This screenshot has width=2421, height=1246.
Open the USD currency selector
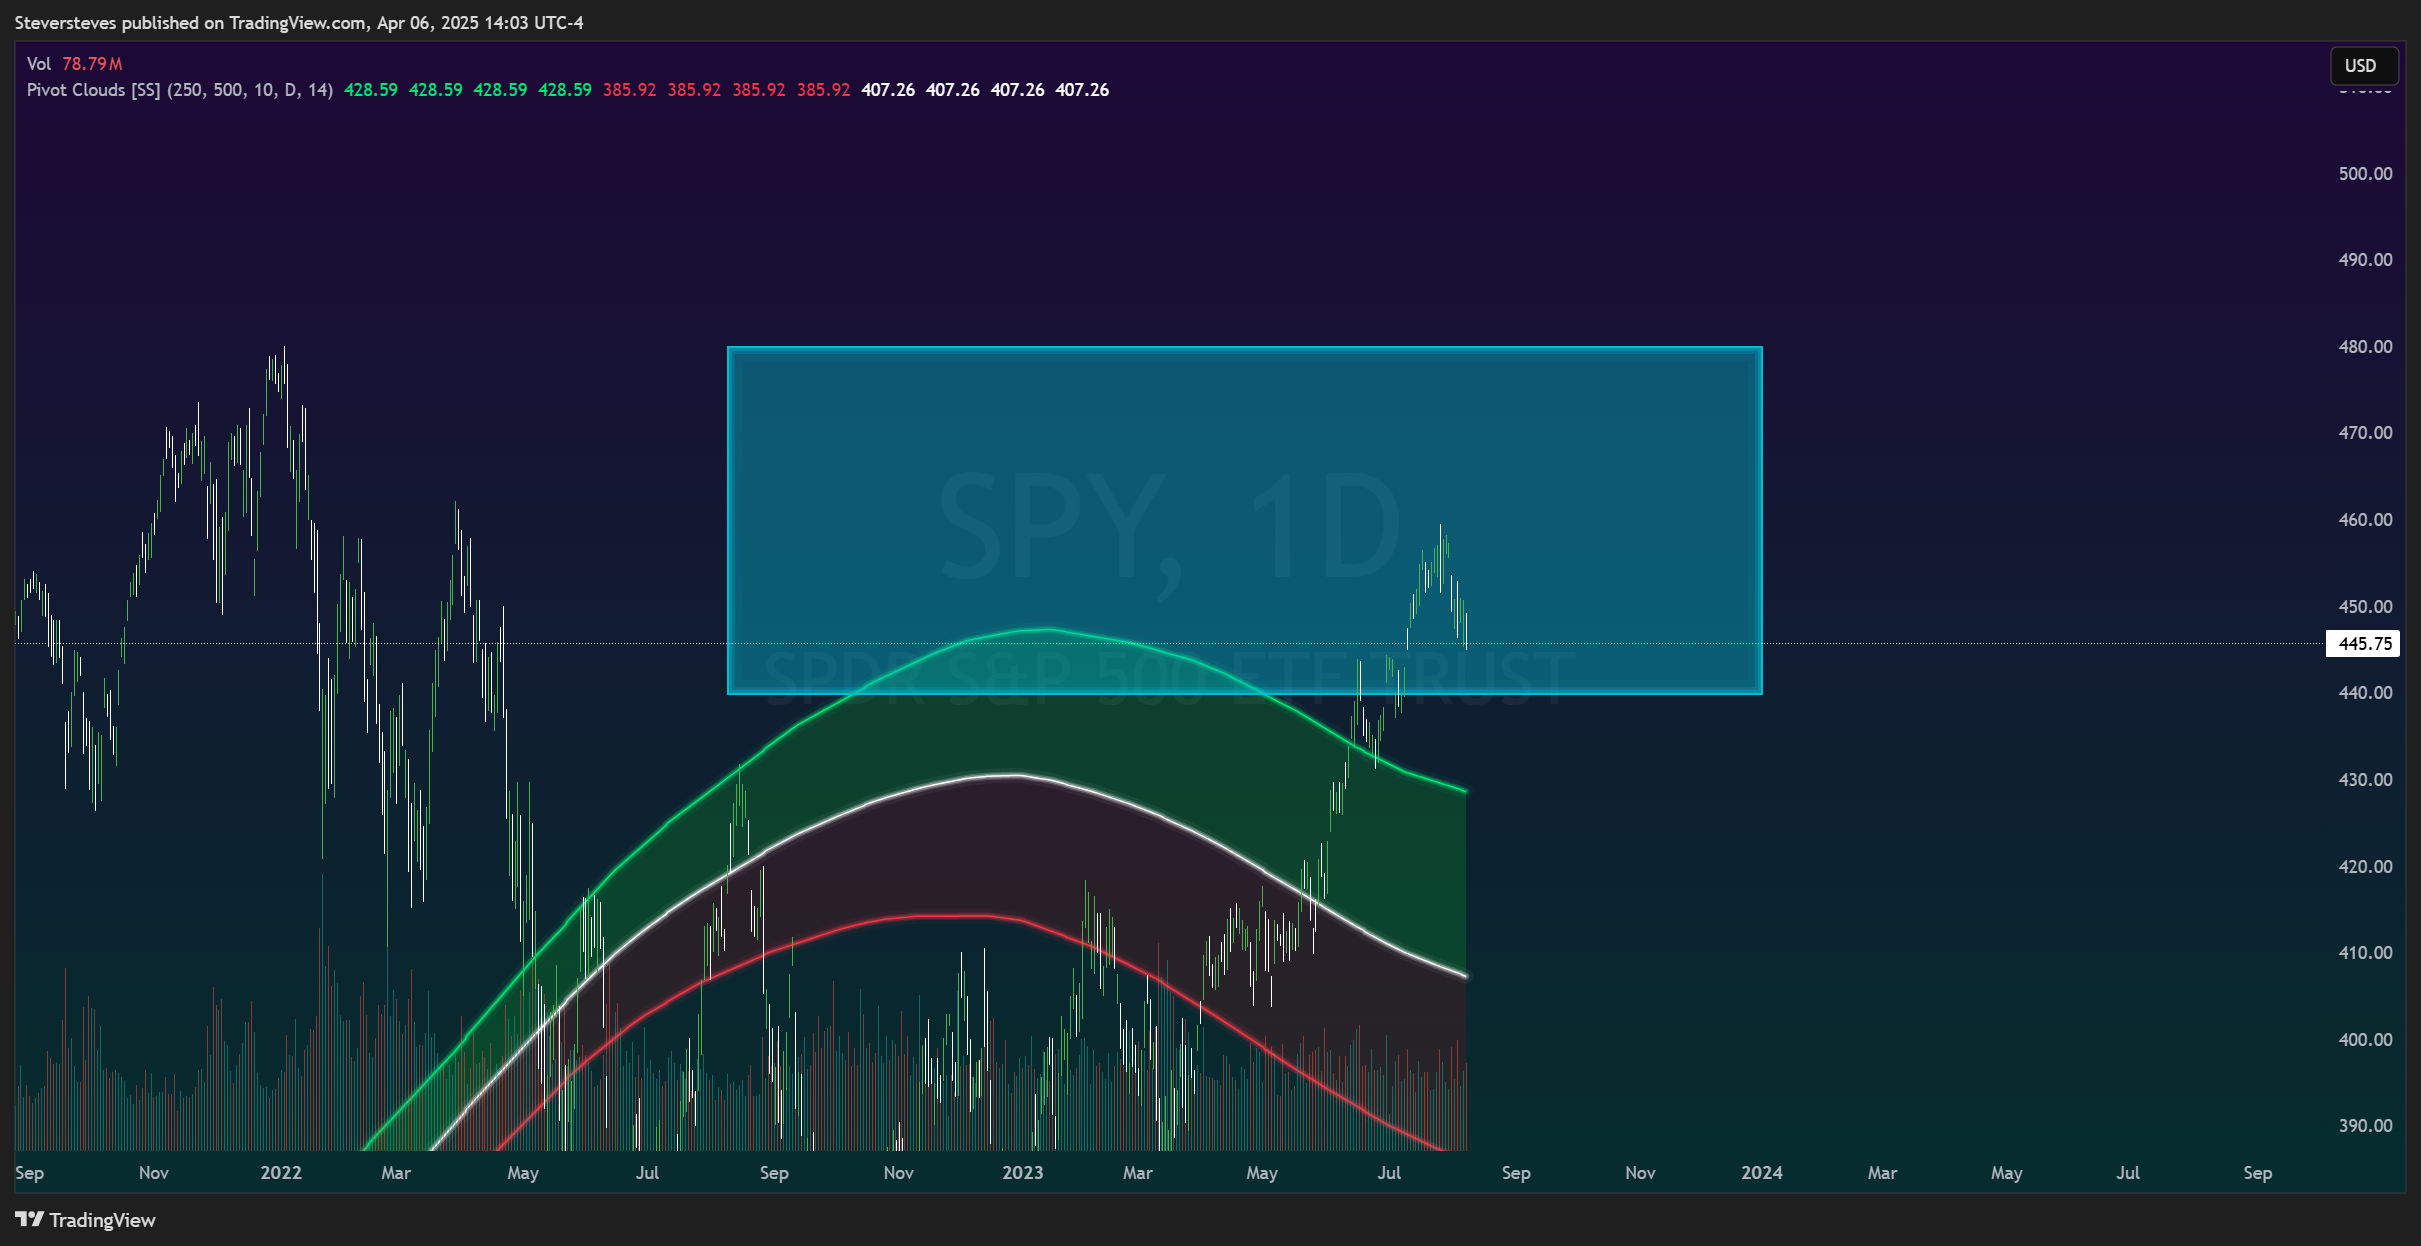(2364, 66)
